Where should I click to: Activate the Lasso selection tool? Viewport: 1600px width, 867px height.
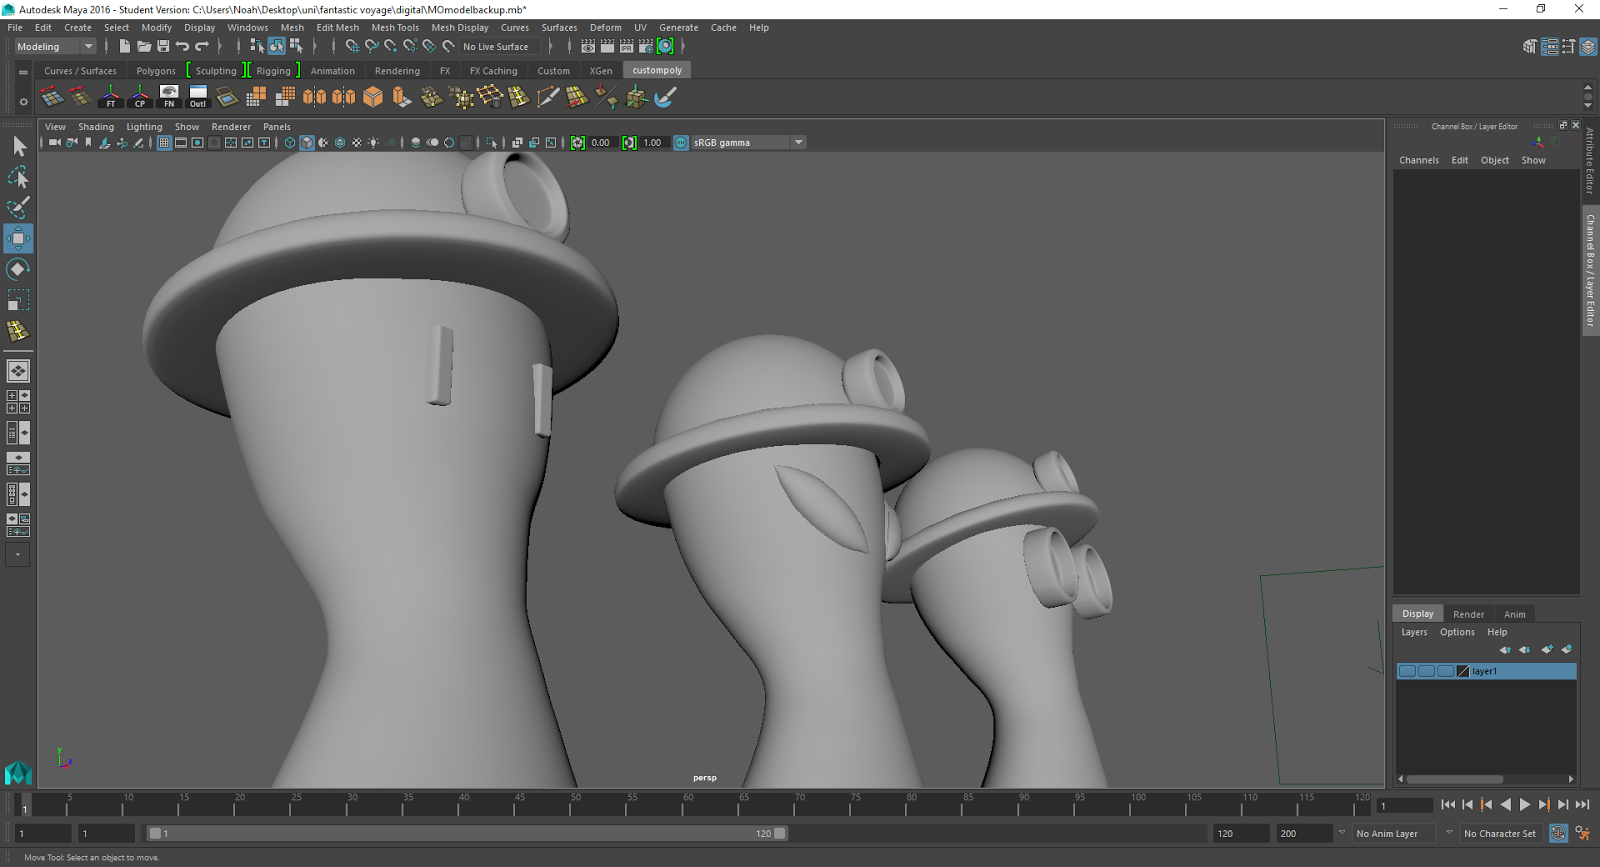[18, 178]
